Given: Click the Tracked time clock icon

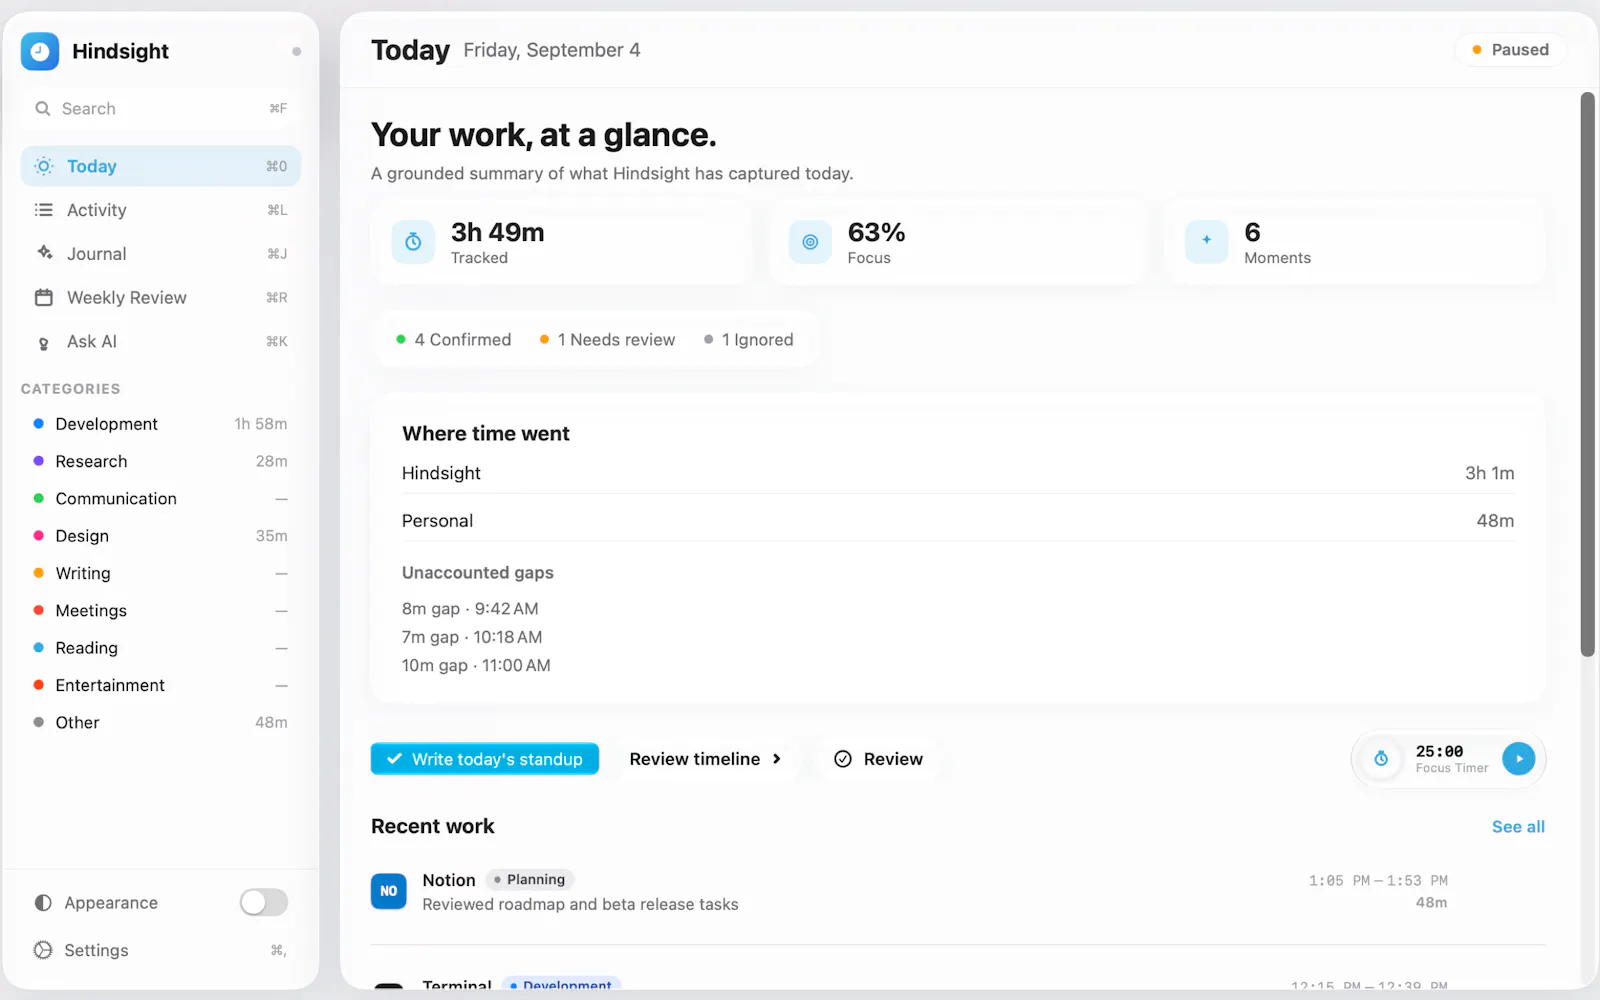Looking at the screenshot, I should [x=413, y=242].
